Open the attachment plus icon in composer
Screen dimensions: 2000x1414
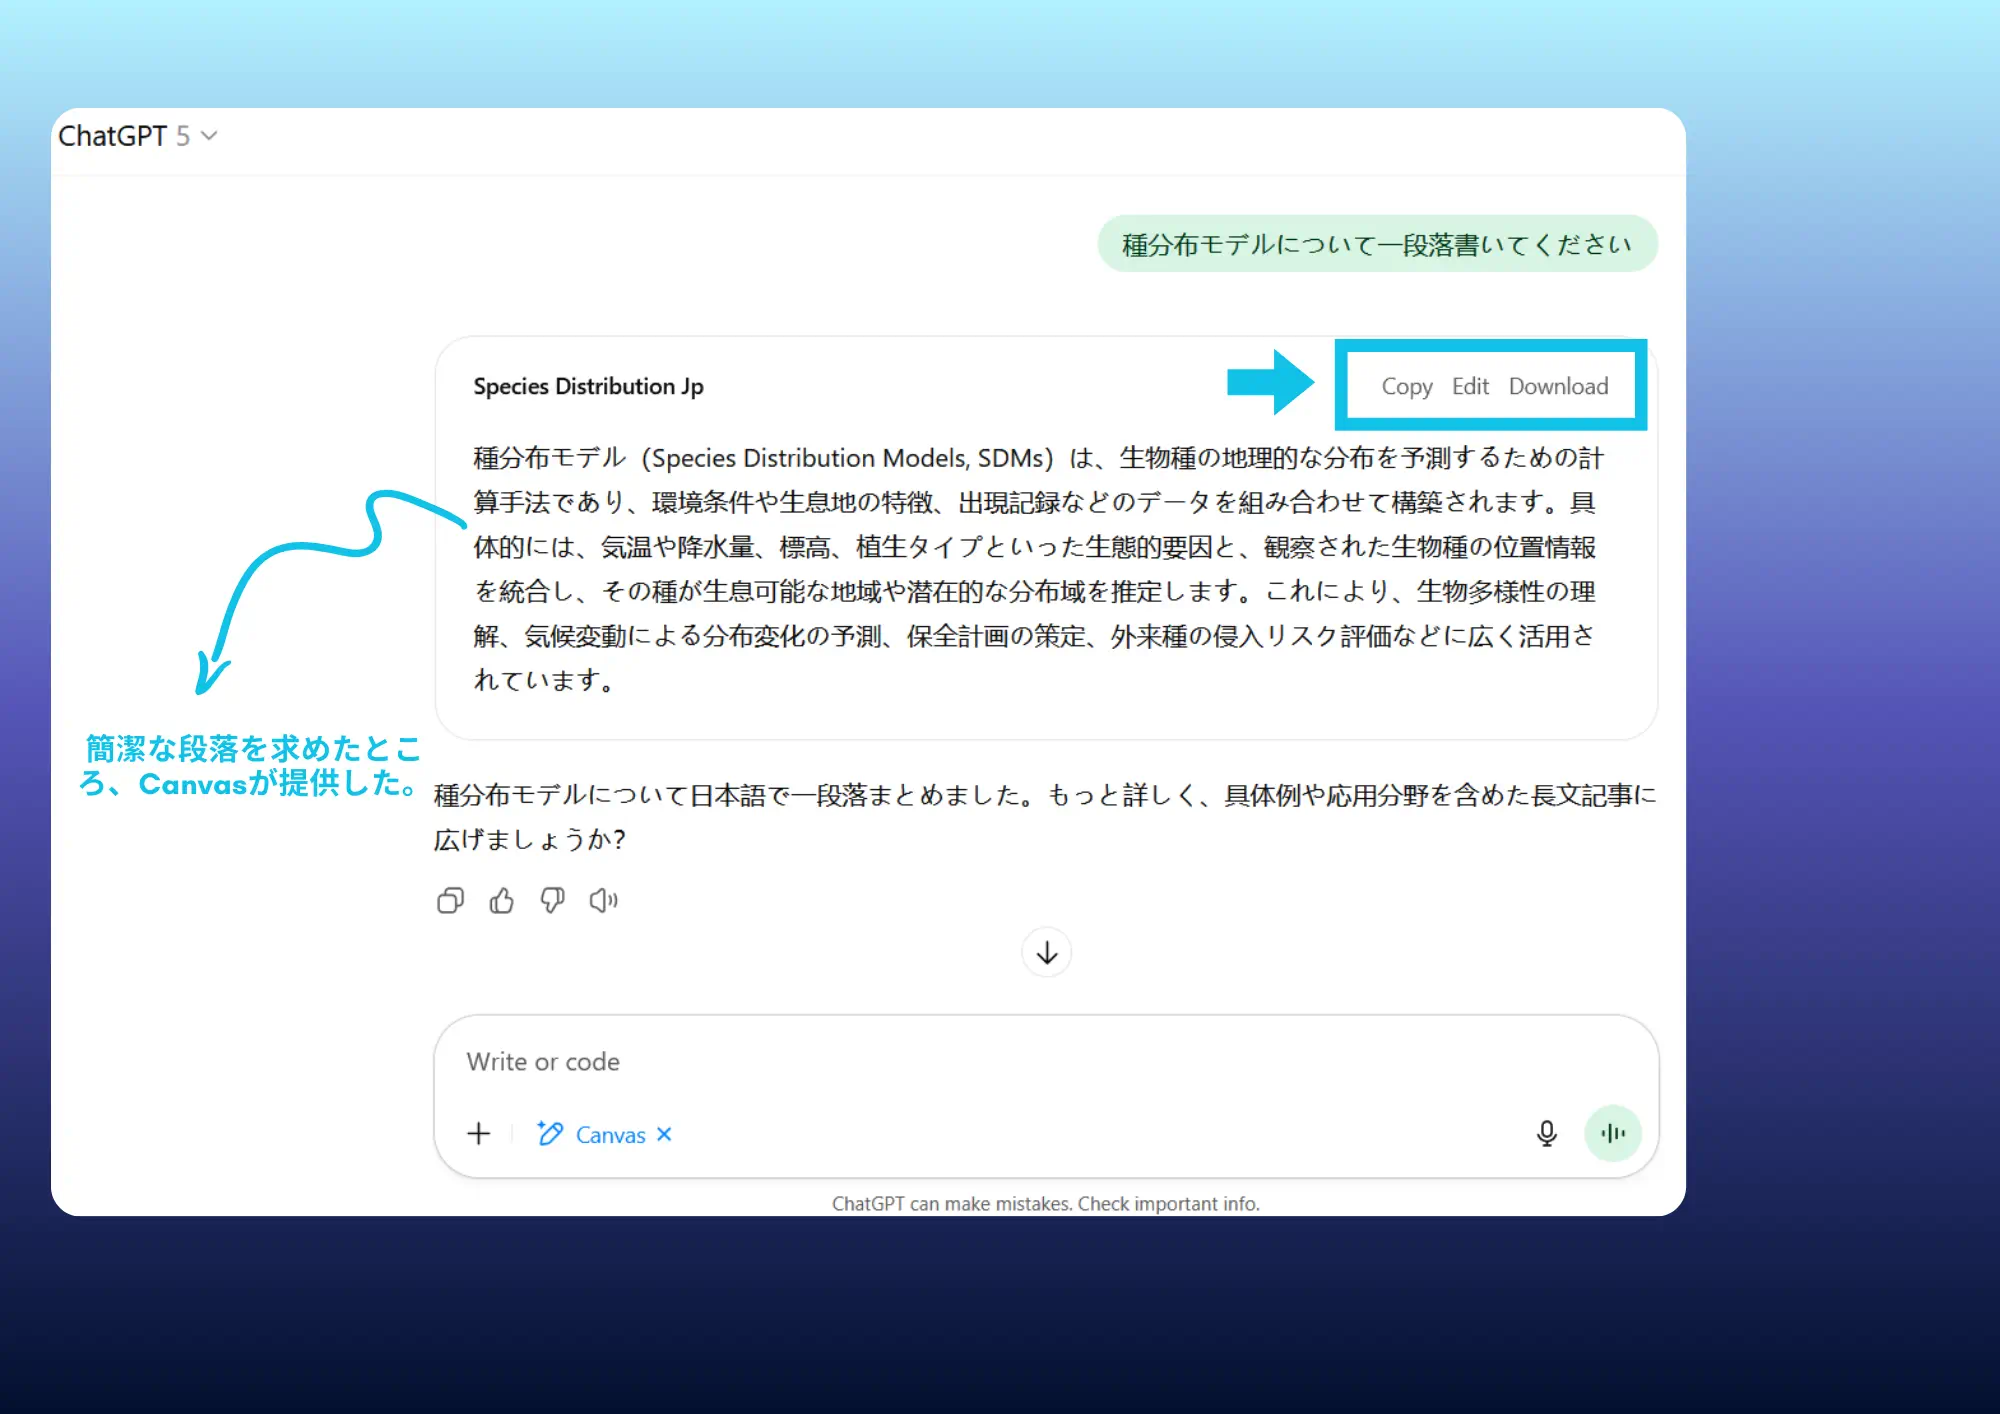(478, 1134)
